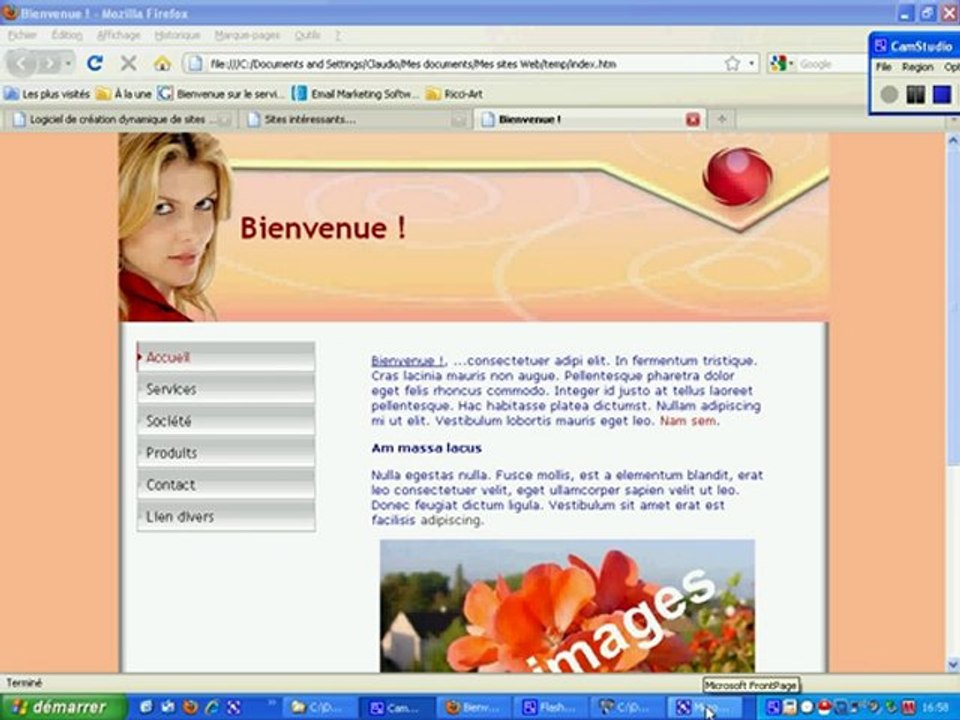
Task: Open Les plus visités bookmark
Action: (47, 94)
